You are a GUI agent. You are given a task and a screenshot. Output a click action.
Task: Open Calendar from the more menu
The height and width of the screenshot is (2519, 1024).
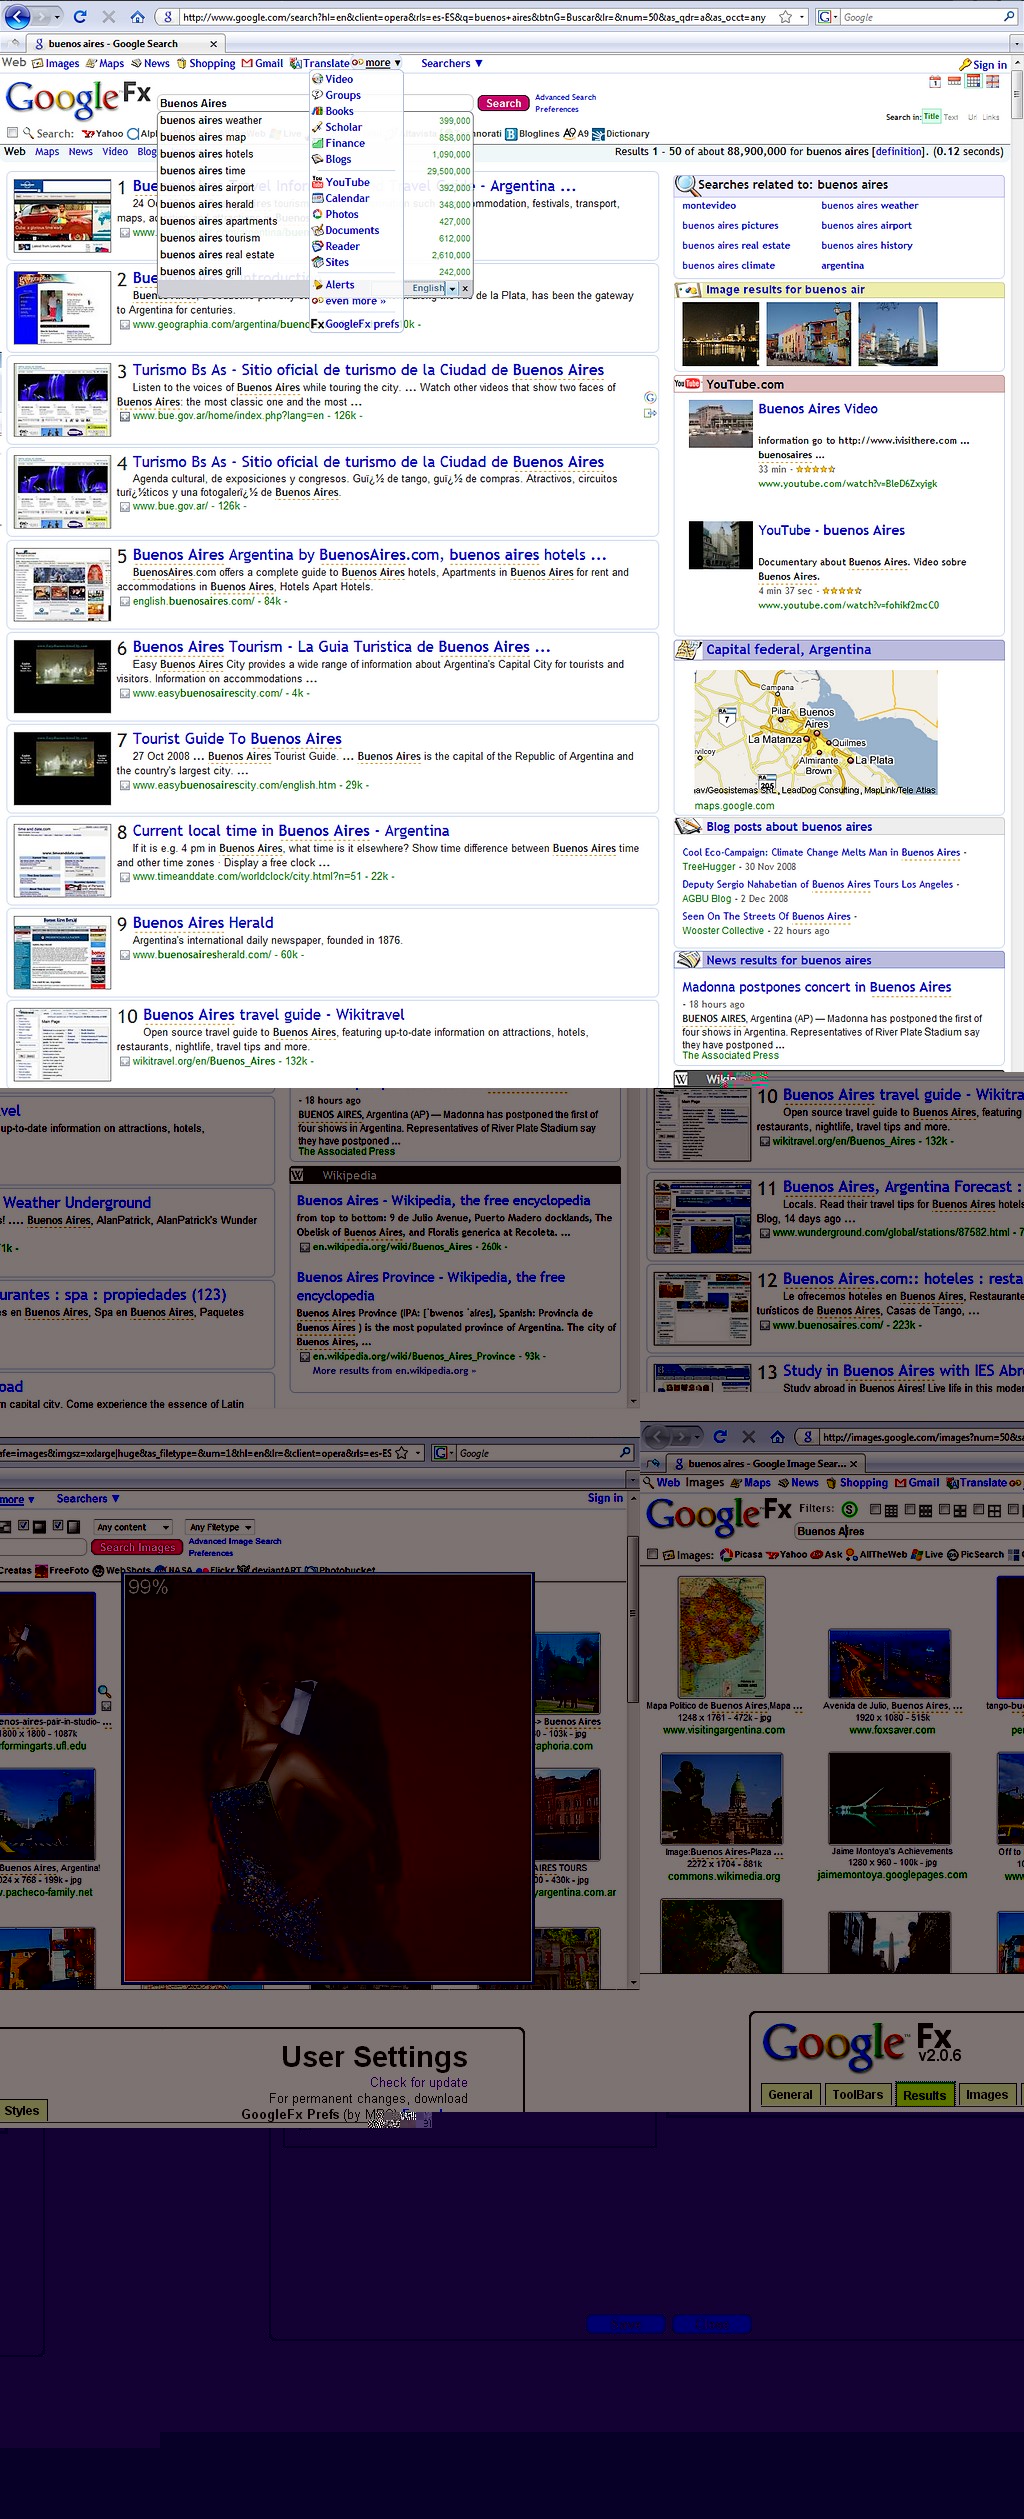tap(346, 198)
